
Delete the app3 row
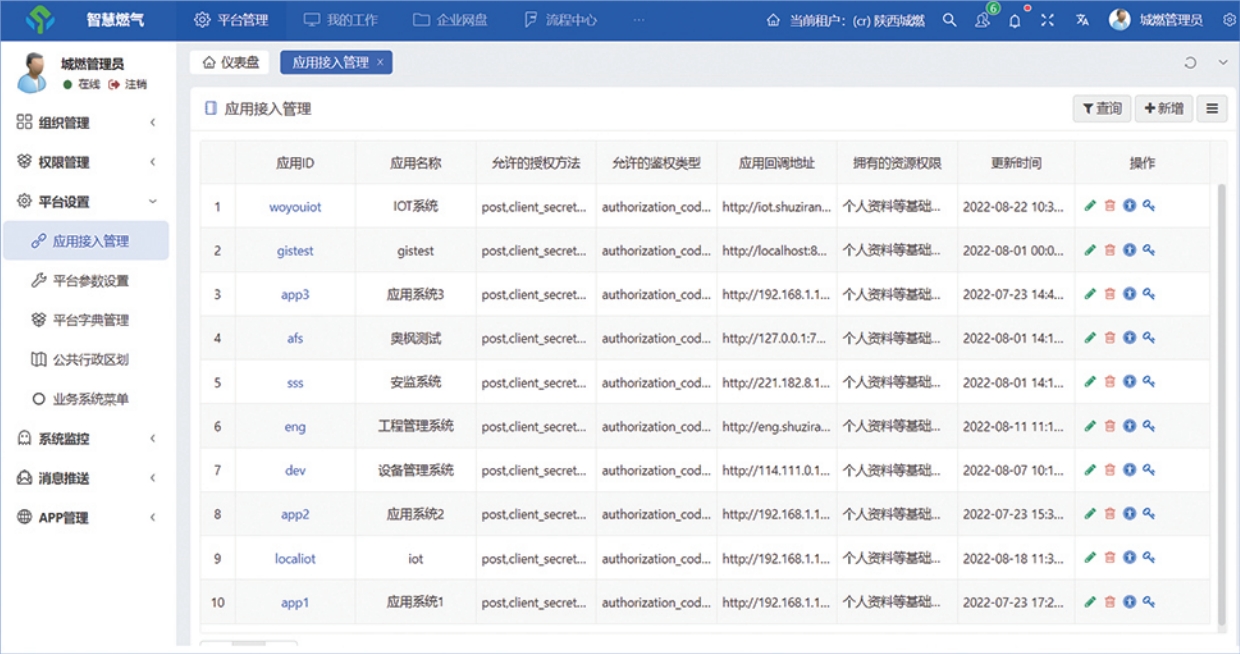(1109, 294)
